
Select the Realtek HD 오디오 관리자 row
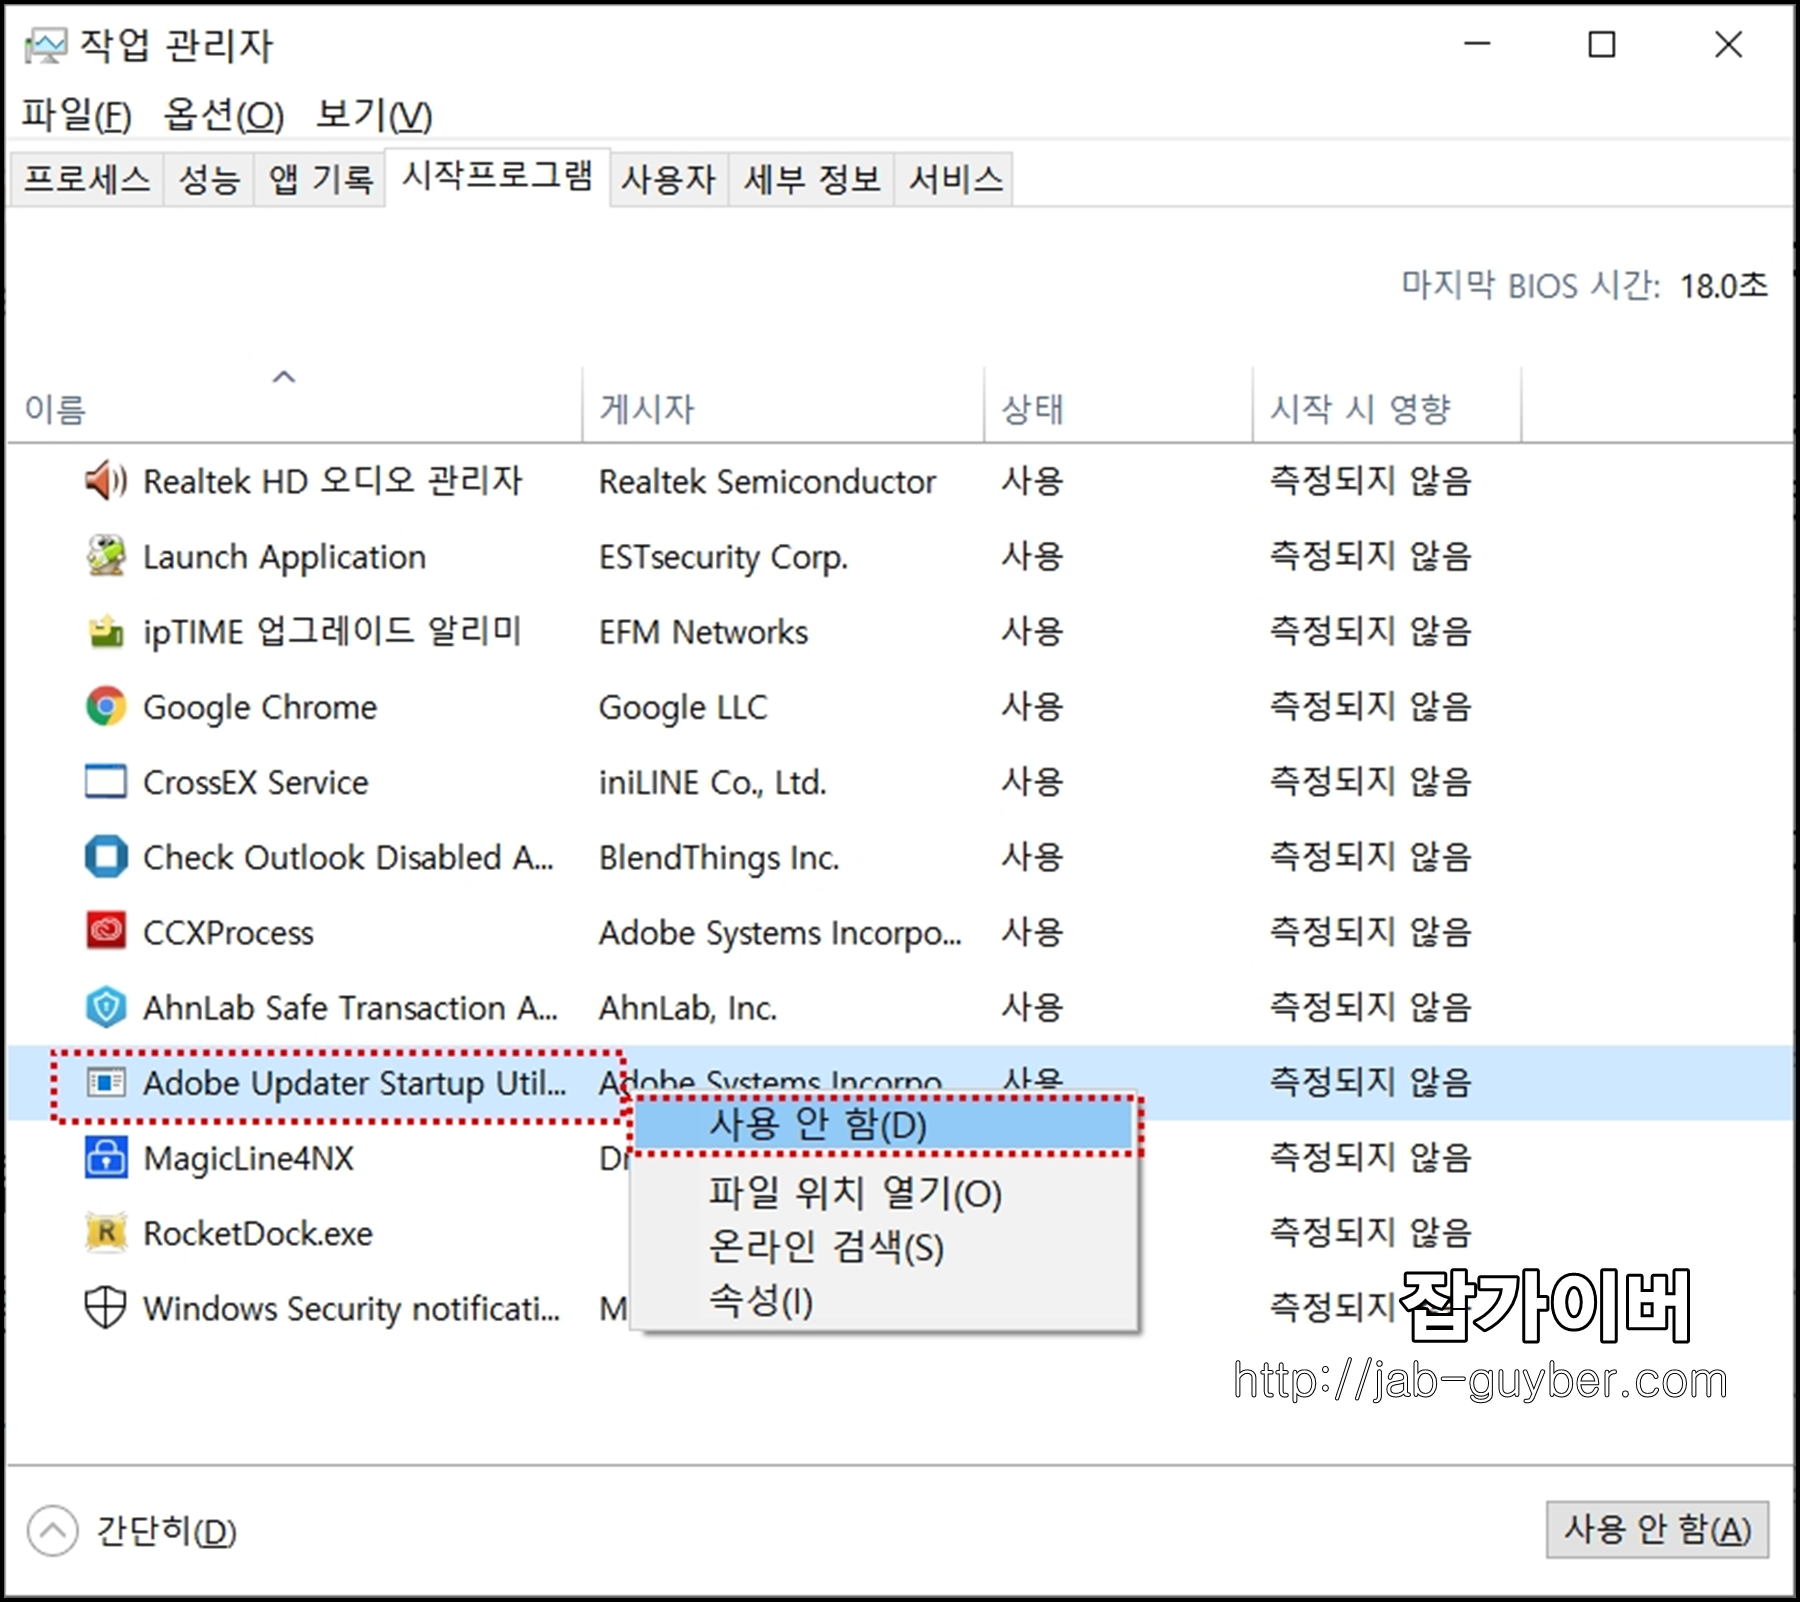click(x=899, y=481)
